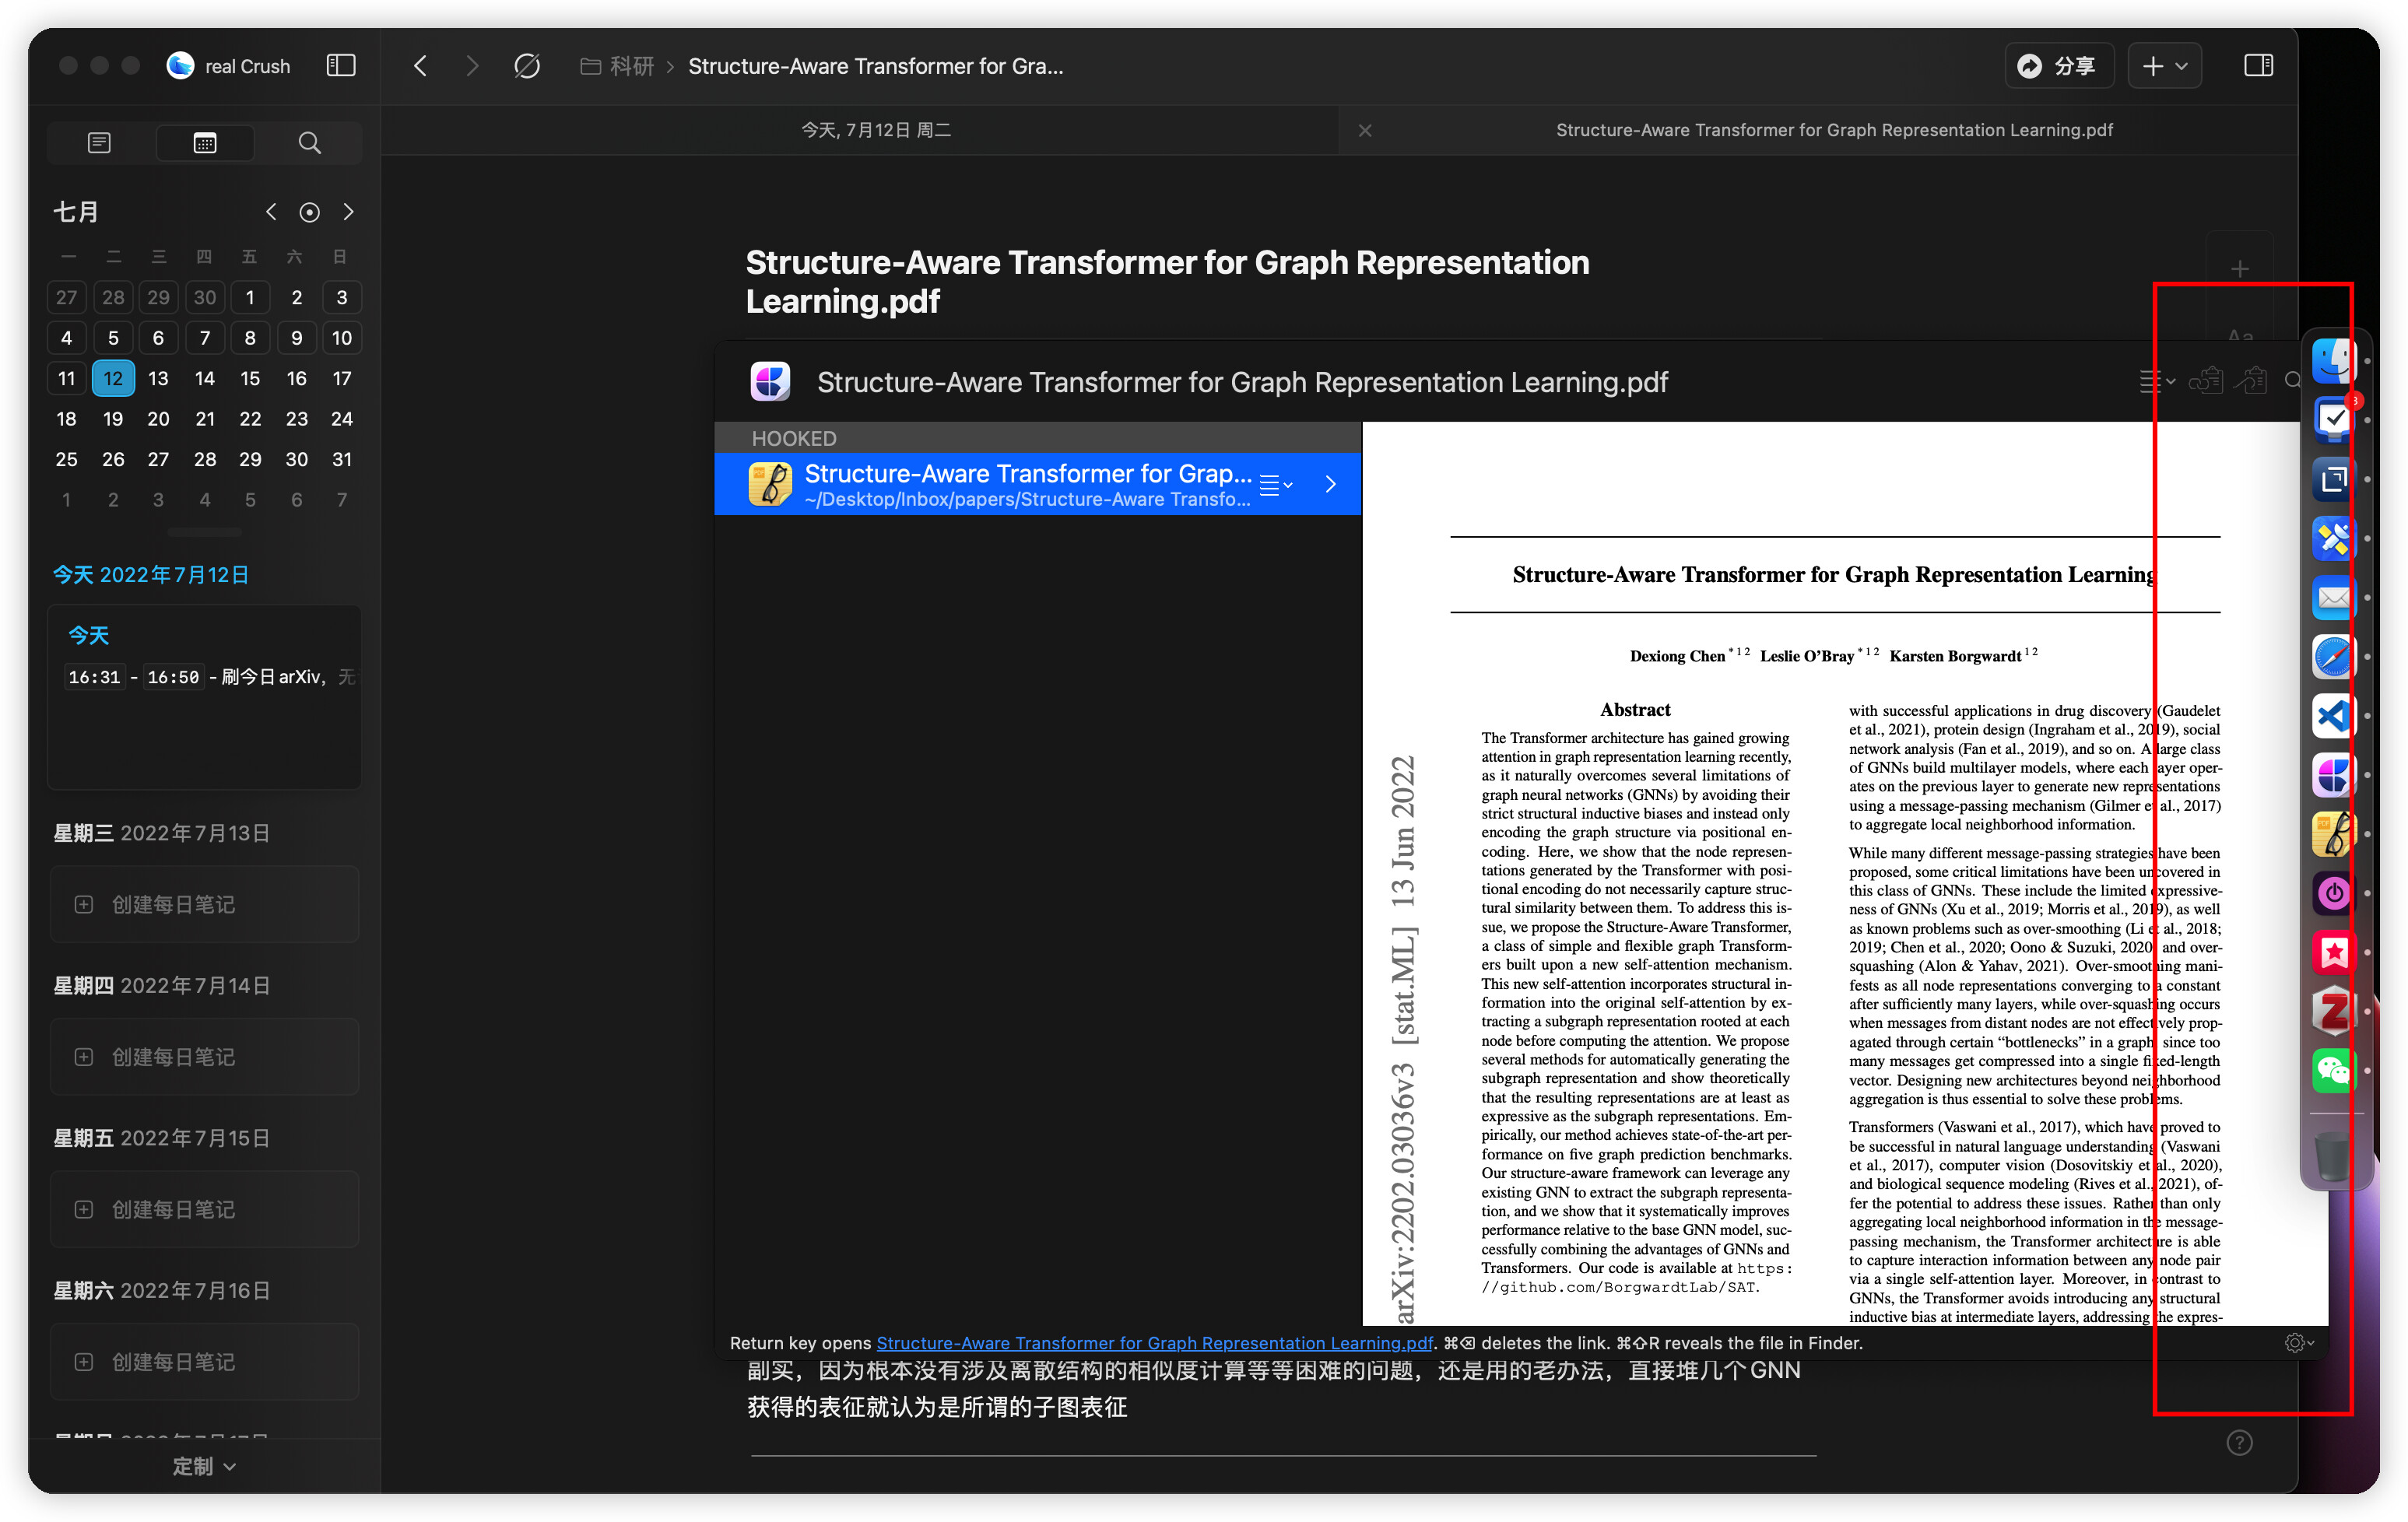Click the sync status circle-slash icon
The image size is (2408, 1522).
[527, 66]
